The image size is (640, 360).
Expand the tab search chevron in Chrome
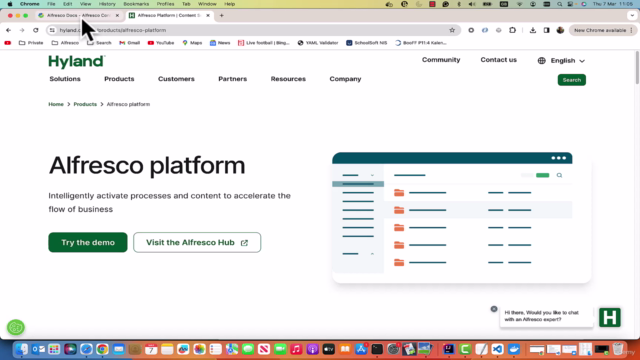tap(632, 16)
